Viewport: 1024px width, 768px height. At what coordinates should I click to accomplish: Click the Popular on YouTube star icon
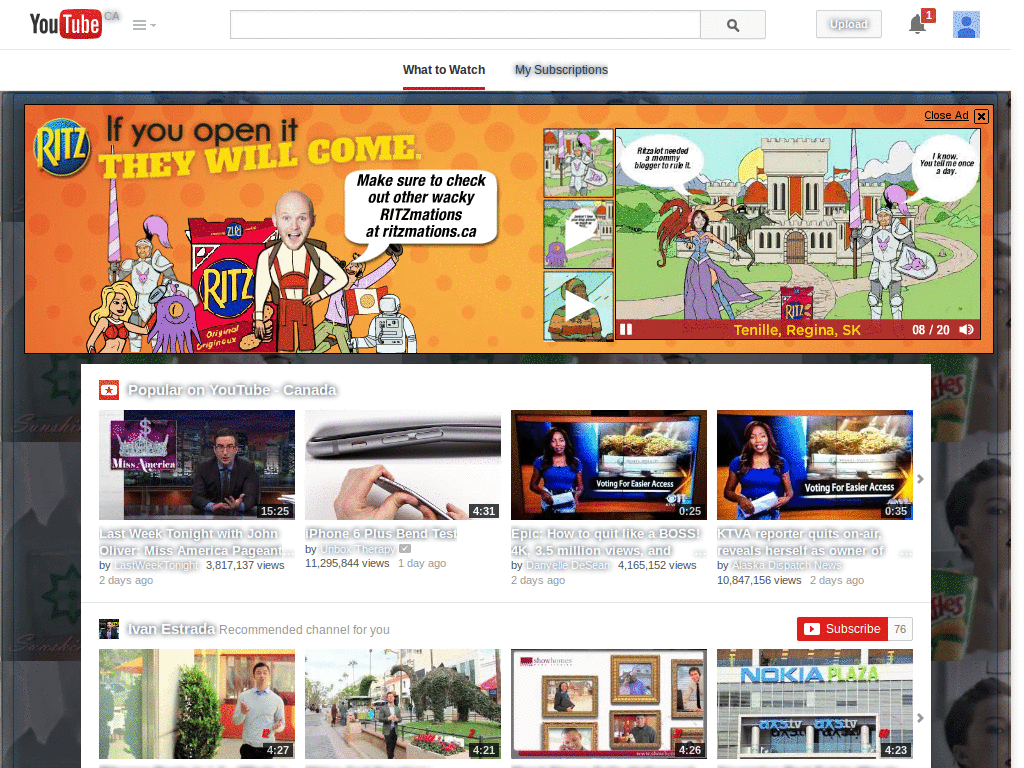point(108,390)
